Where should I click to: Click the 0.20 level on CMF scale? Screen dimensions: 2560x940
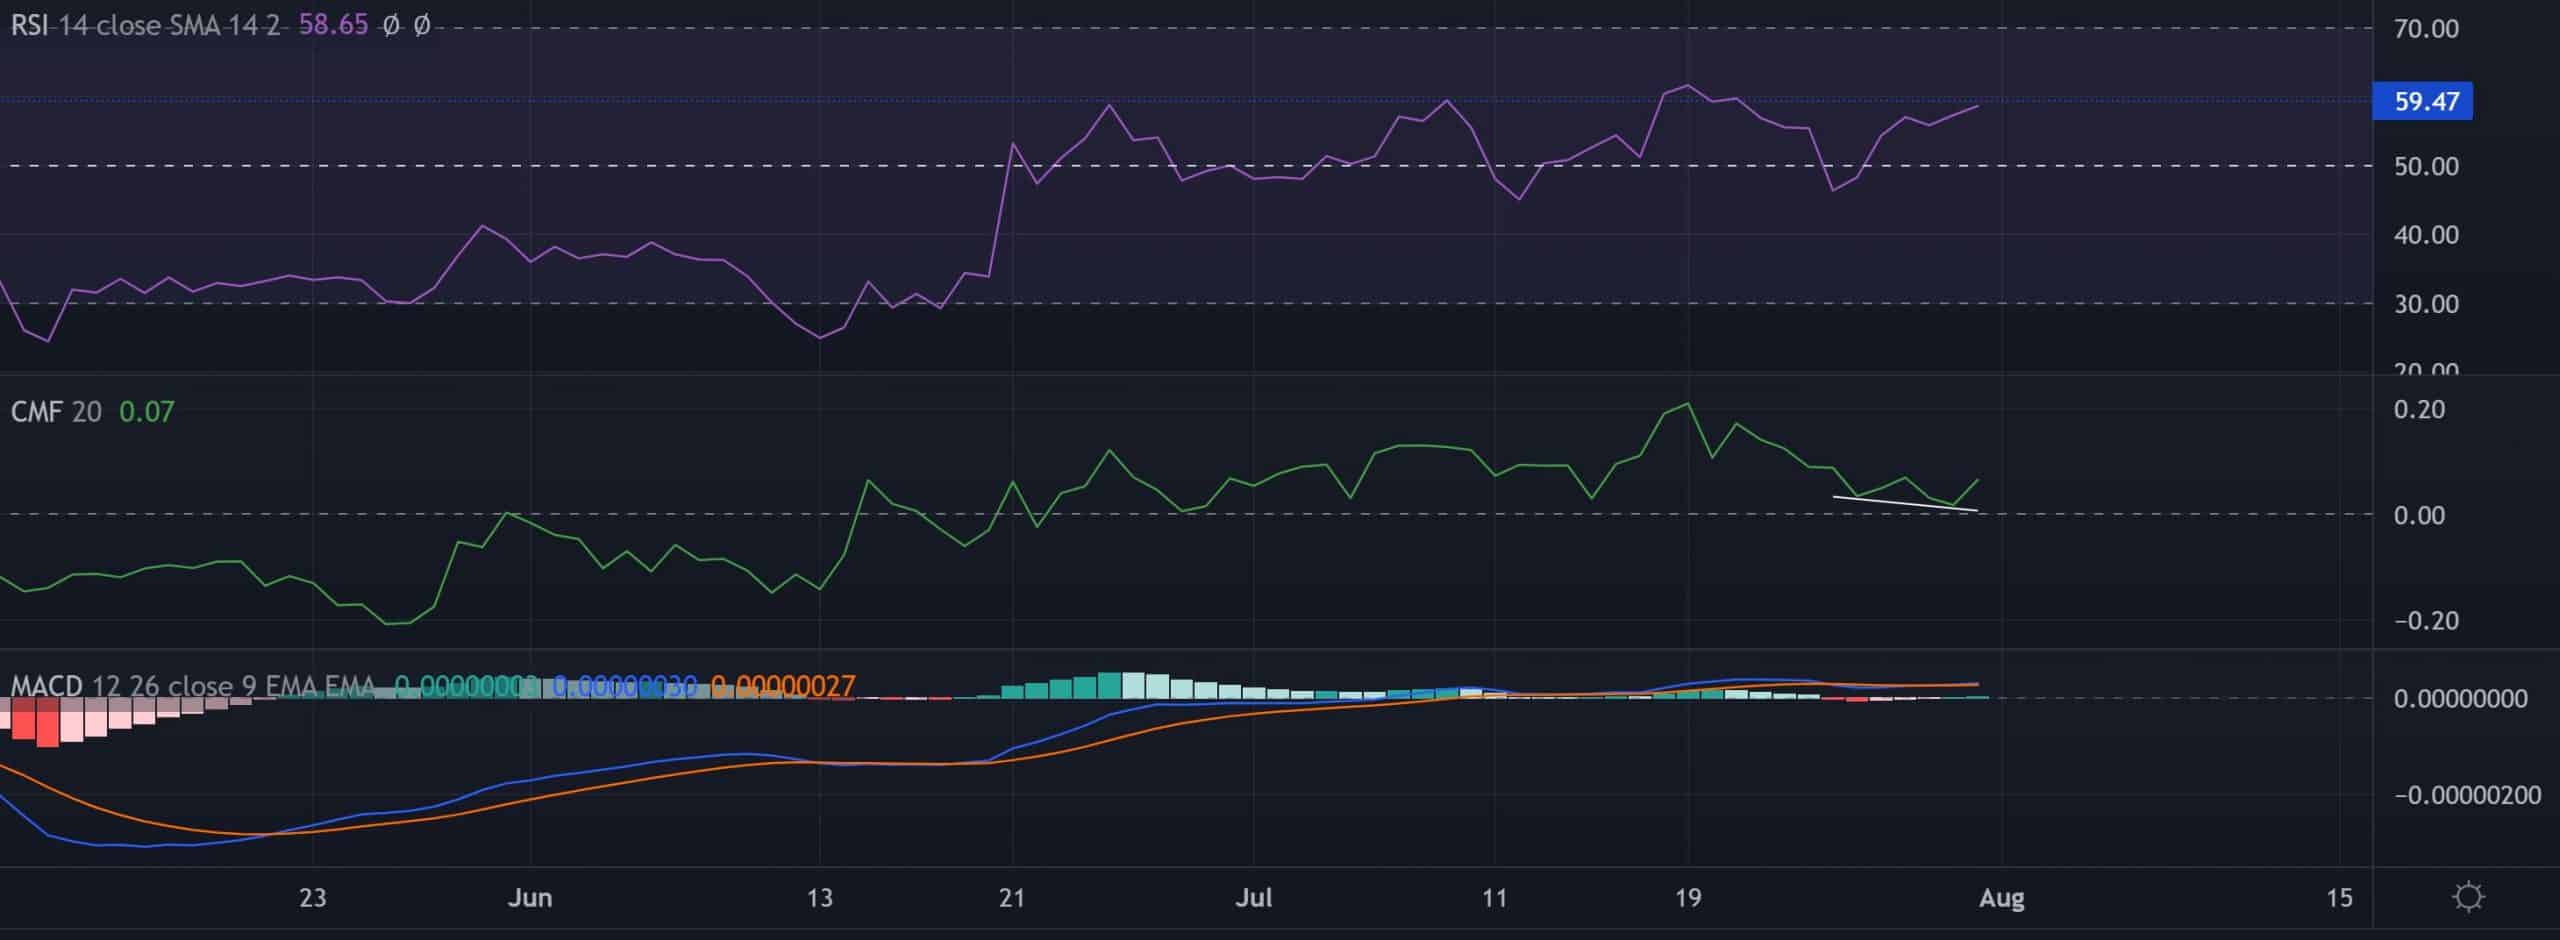pos(2419,410)
